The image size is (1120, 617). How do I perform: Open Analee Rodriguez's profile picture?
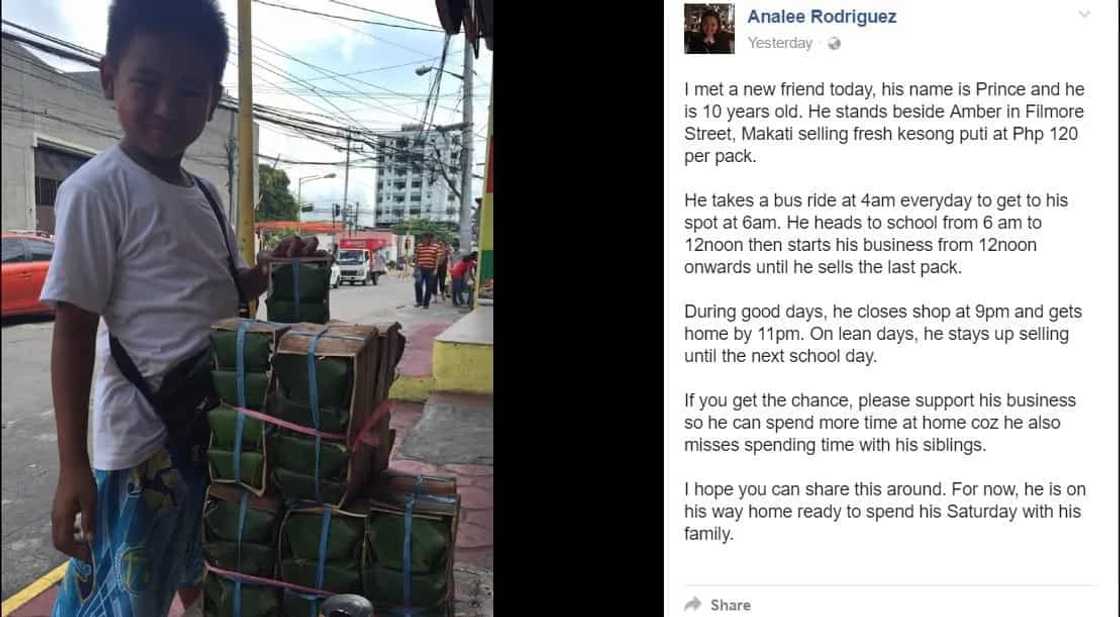(709, 28)
